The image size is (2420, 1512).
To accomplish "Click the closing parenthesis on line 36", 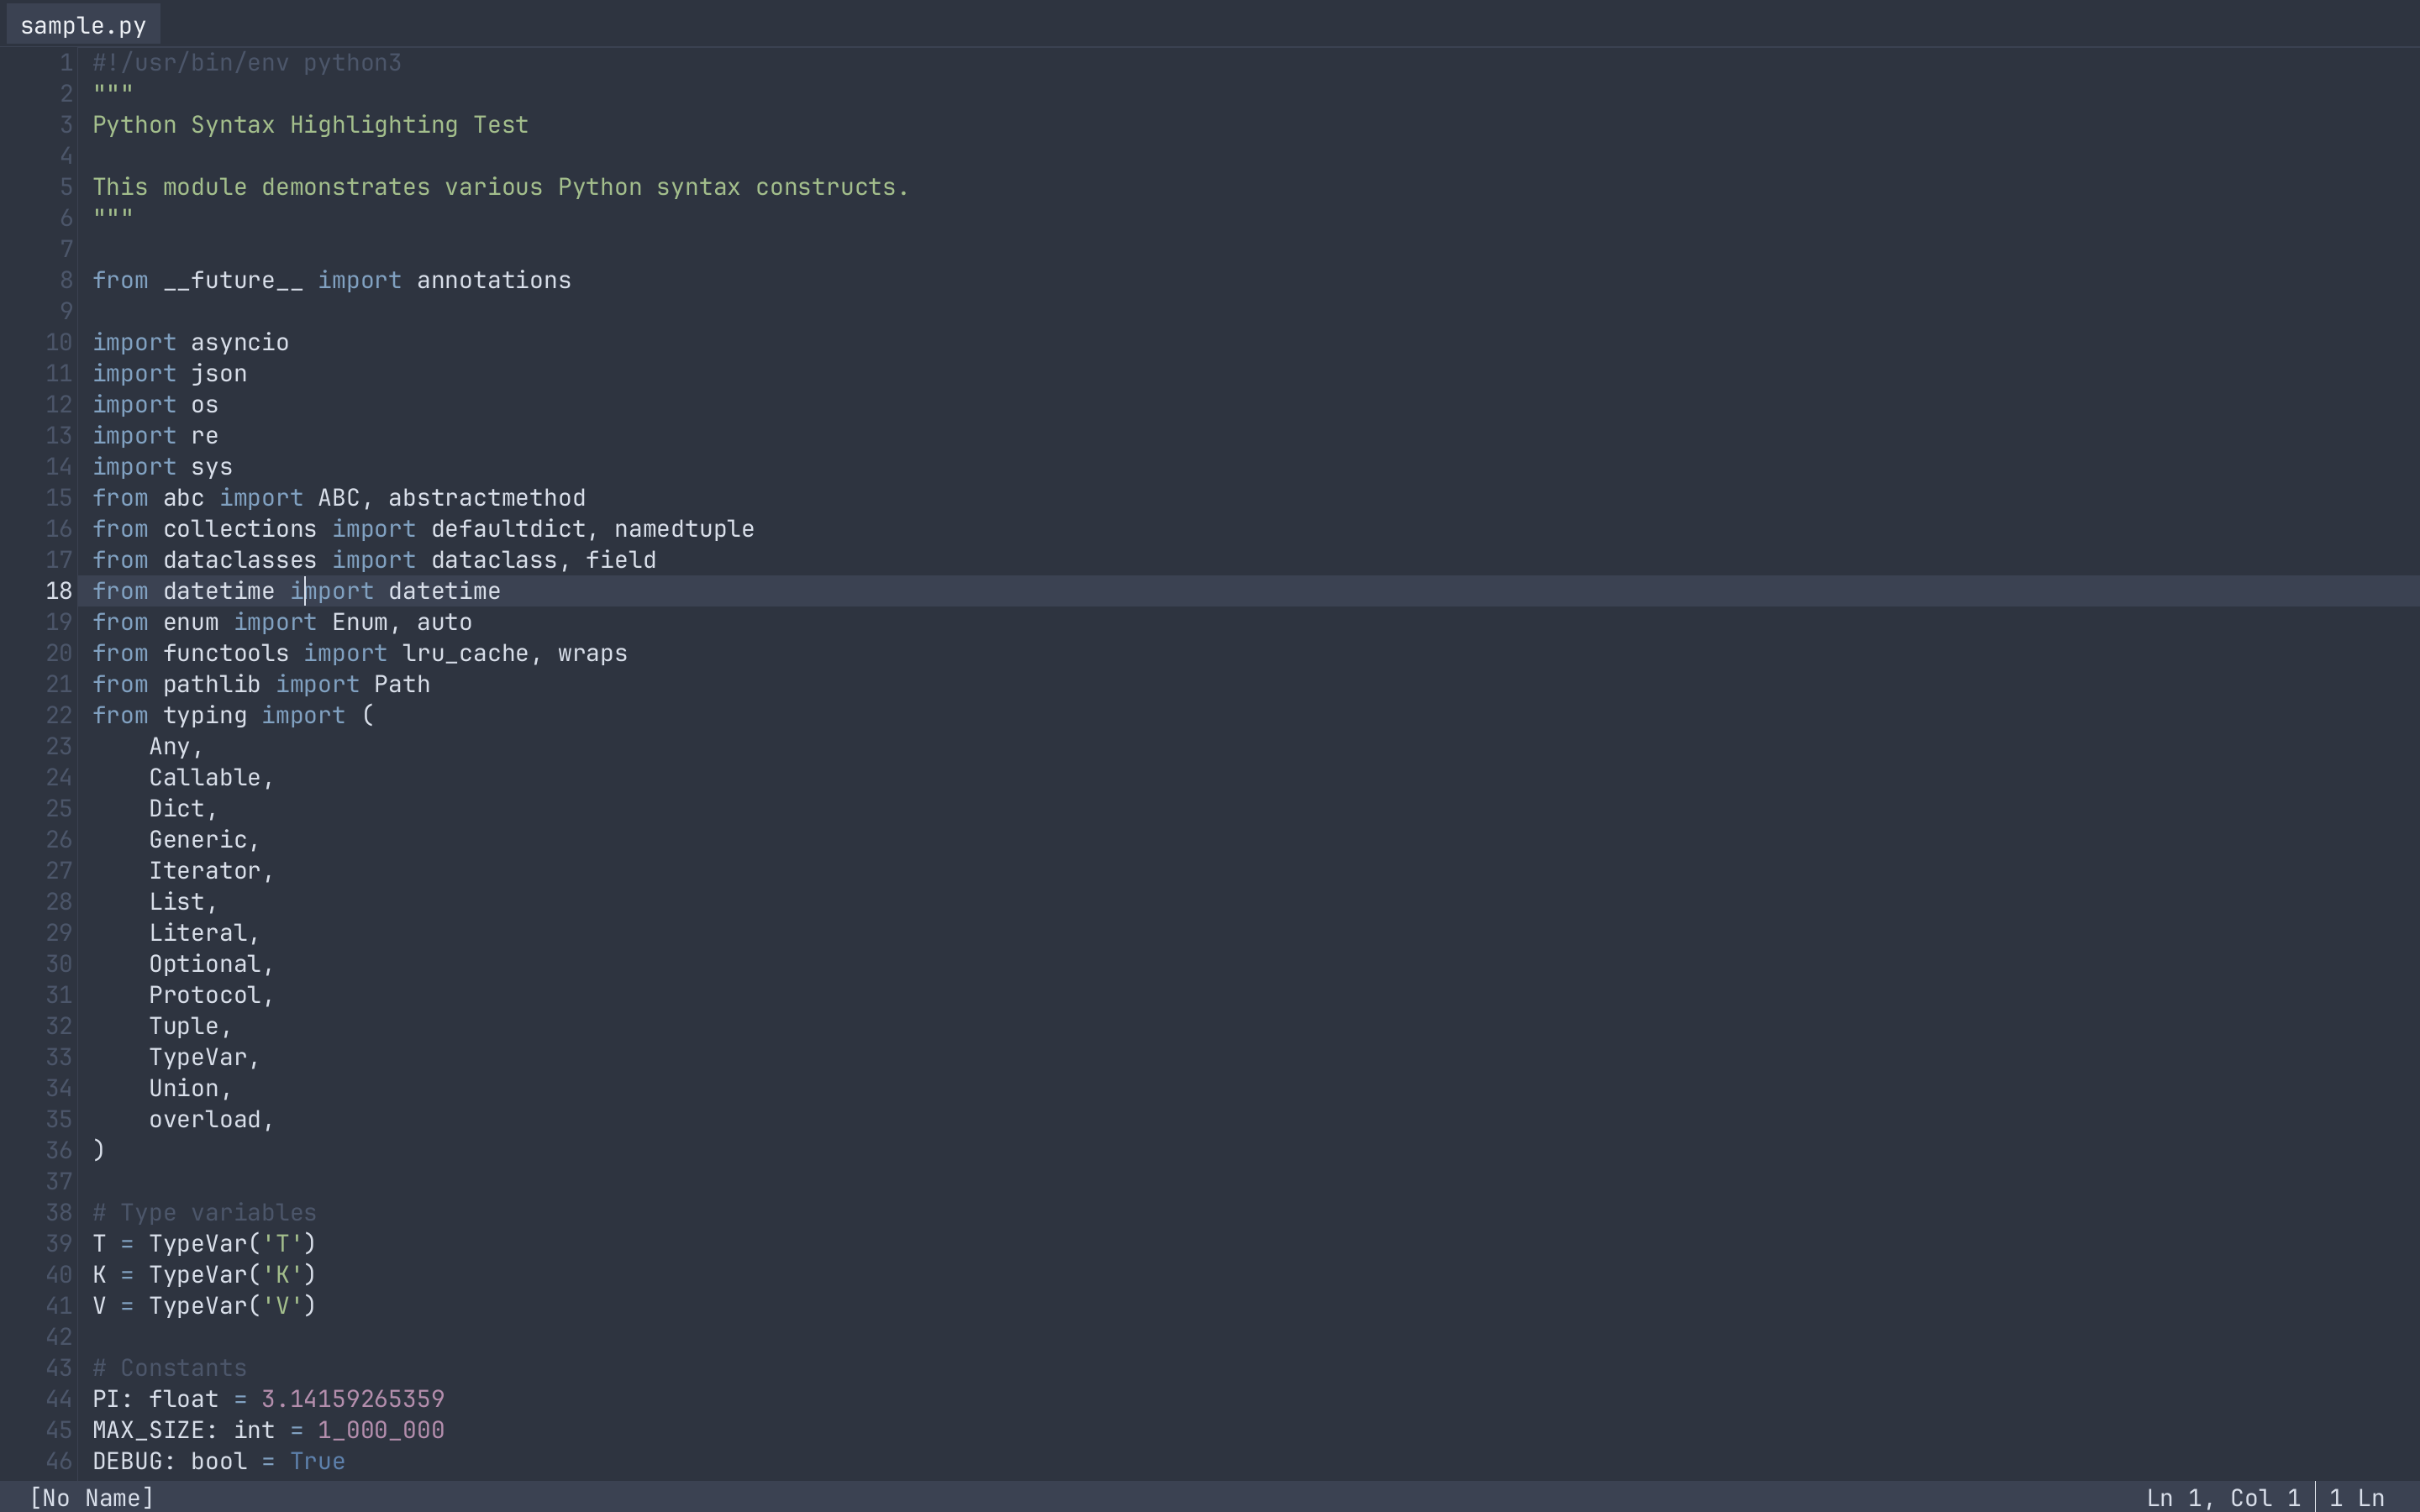I will pyautogui.click(x=97, y=1150).
